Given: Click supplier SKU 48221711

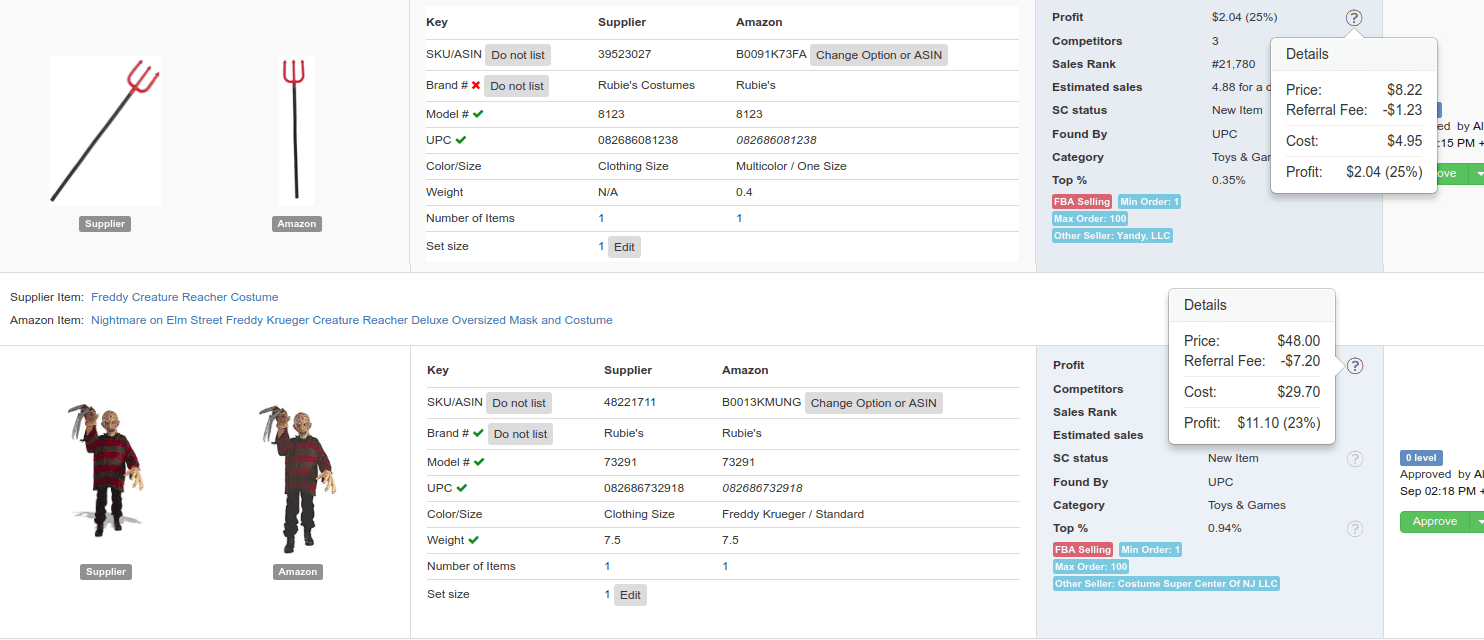Looking at the screenshot, I should pos(630,402).
